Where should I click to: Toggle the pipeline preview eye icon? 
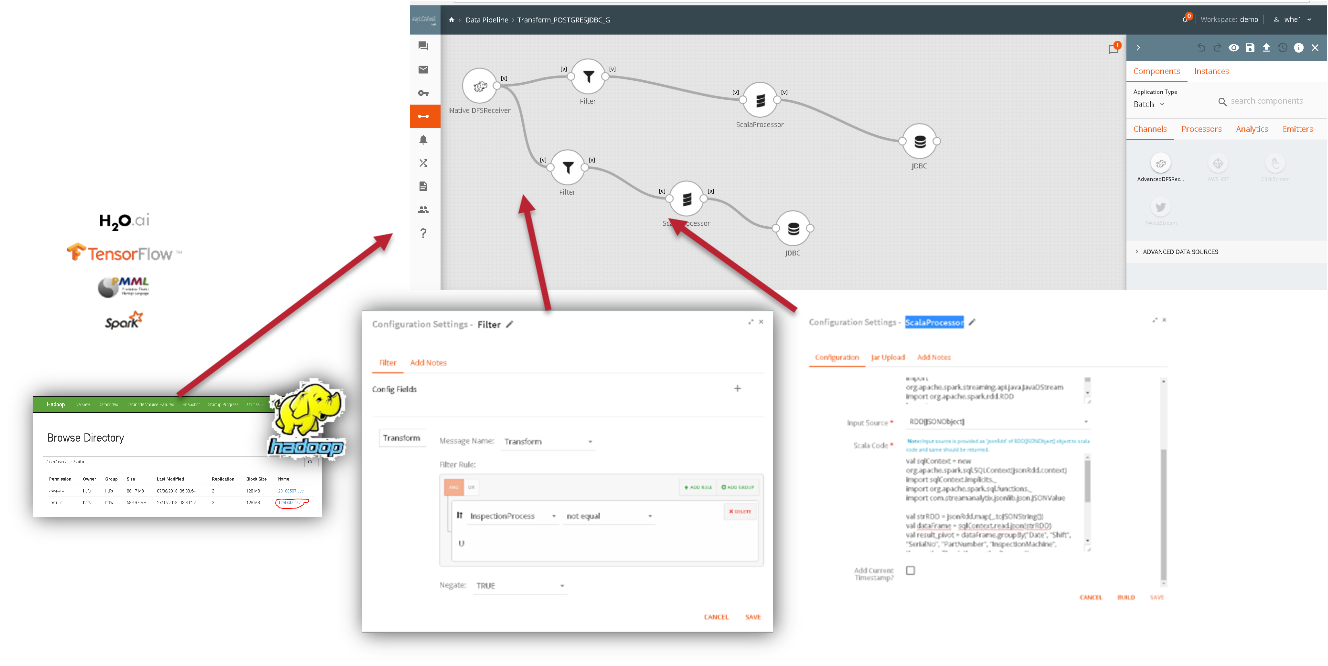click(x=1234, y=47)
